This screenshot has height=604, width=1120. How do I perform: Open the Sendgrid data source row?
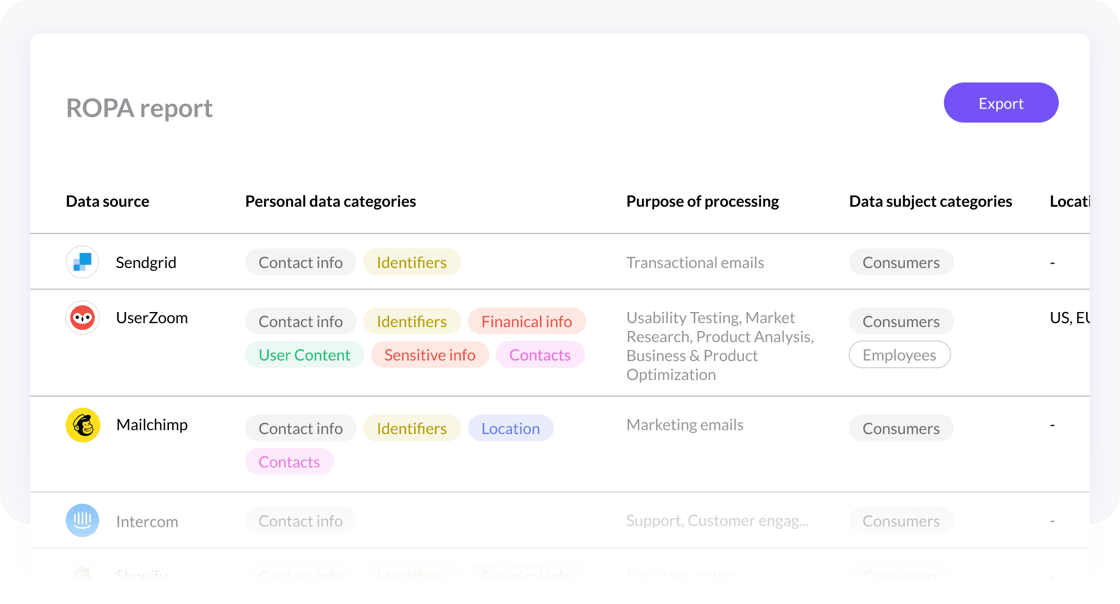coord(559,262)
